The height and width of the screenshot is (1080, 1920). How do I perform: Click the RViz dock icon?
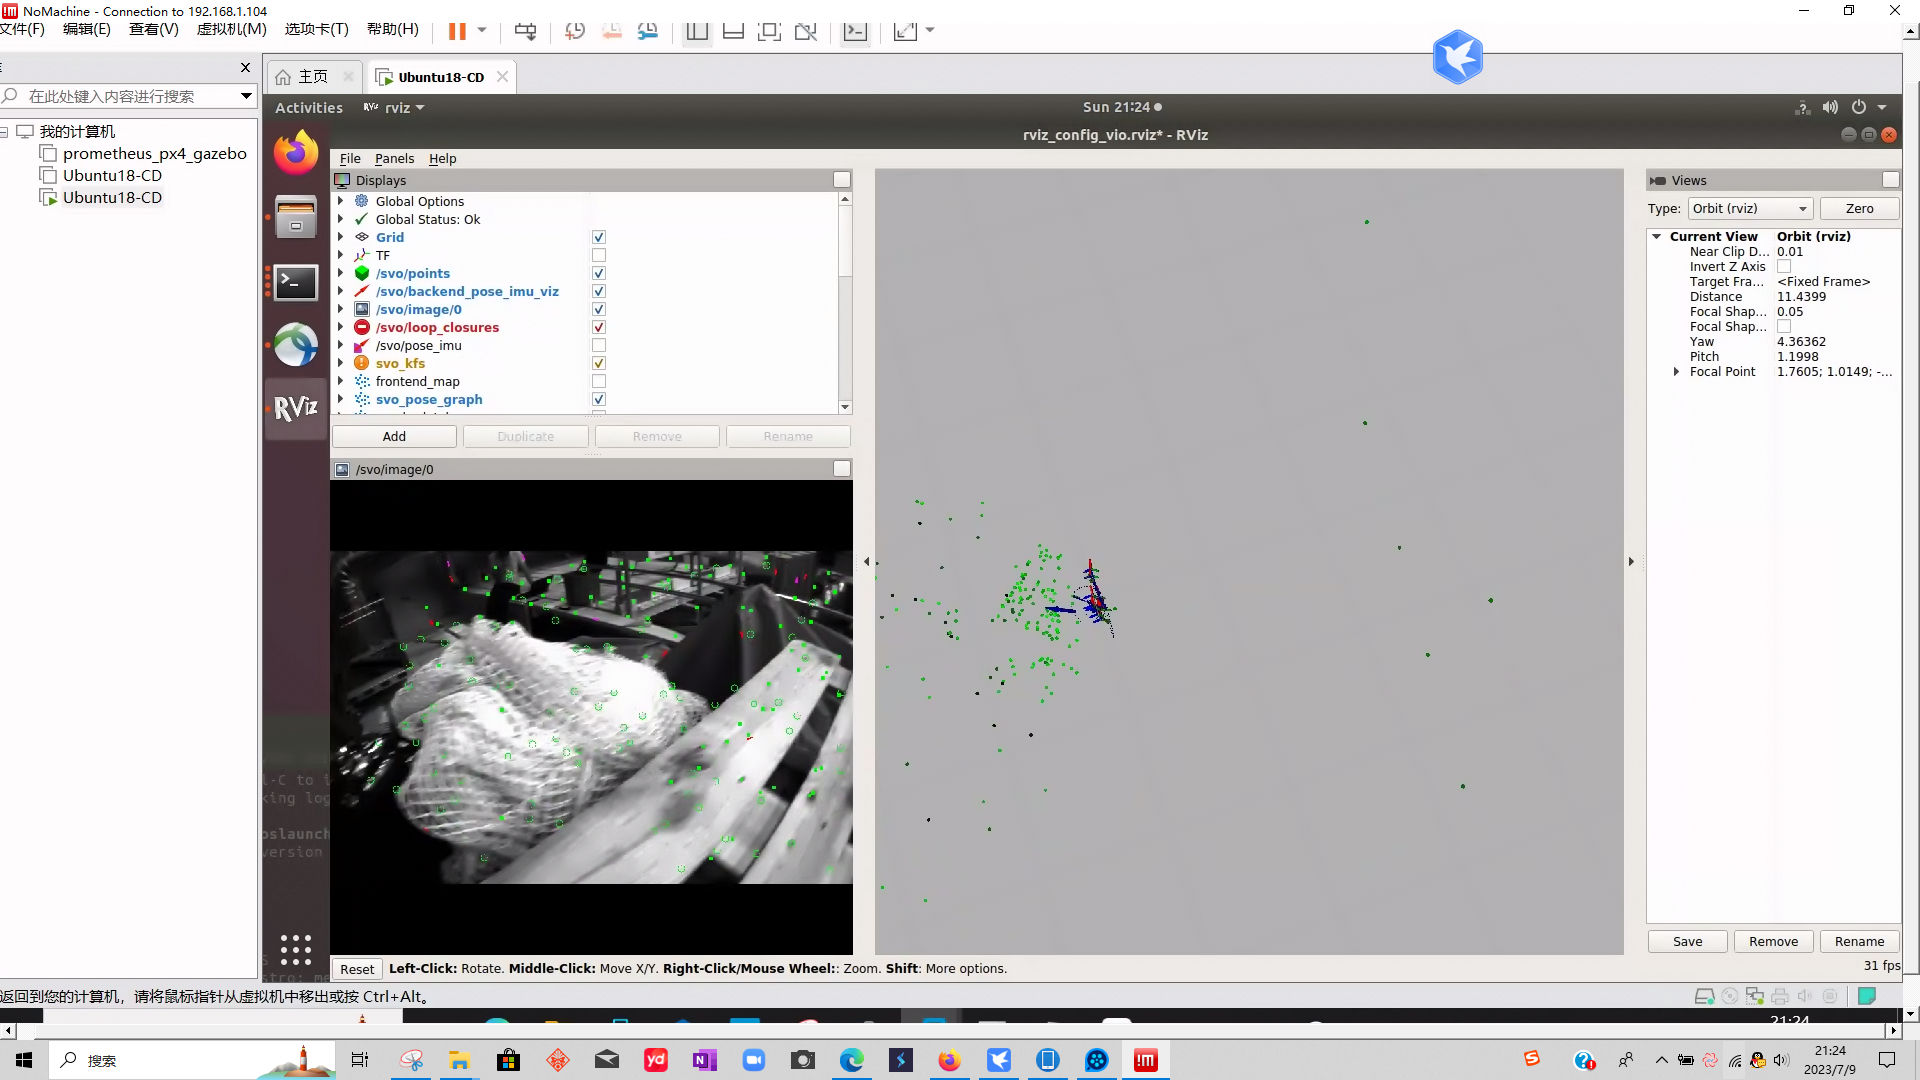(296, 408)
